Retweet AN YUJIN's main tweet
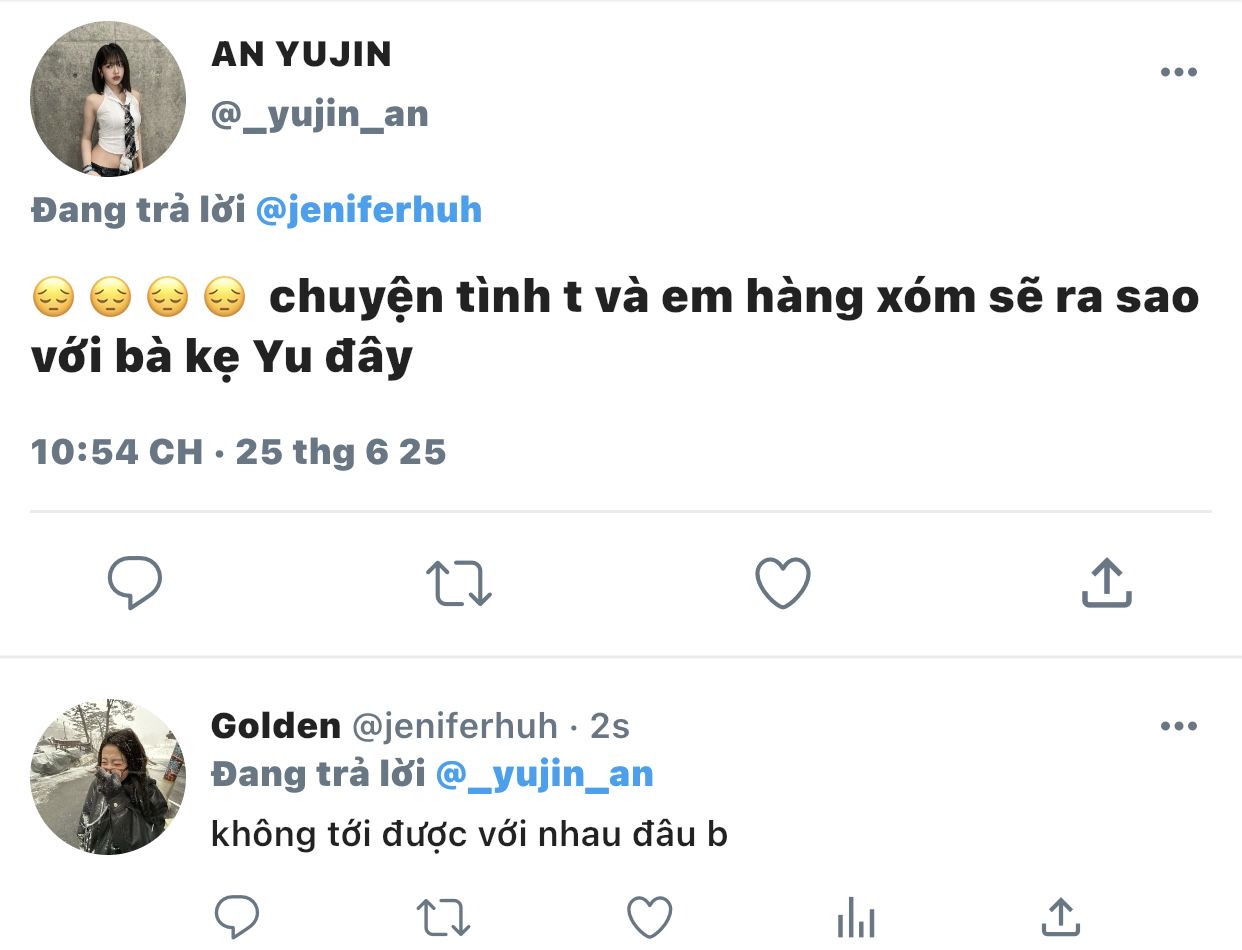The image size is (1242, 950). tap(459, 583)
